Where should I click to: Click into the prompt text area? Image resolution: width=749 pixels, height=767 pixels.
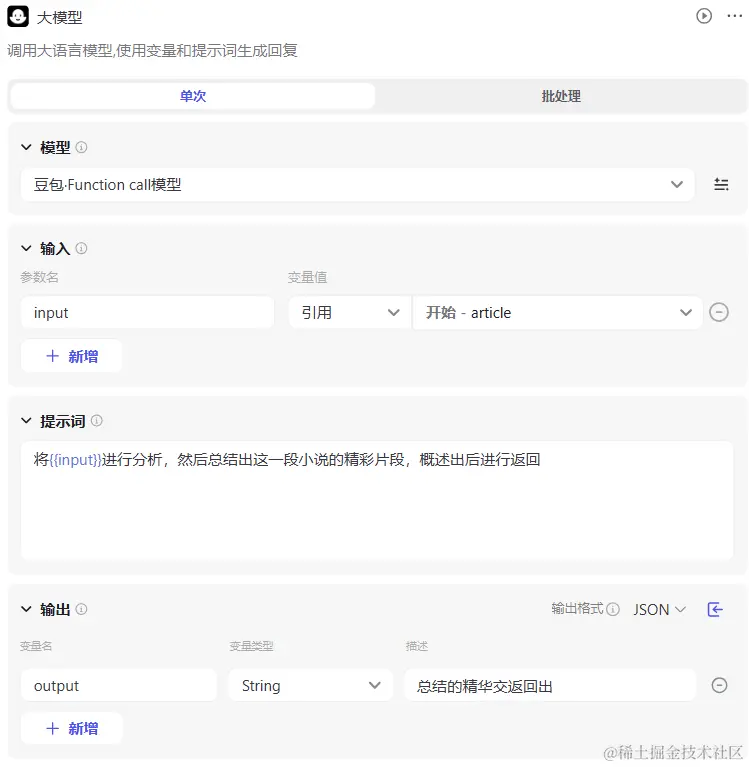[x=377, y=500]
